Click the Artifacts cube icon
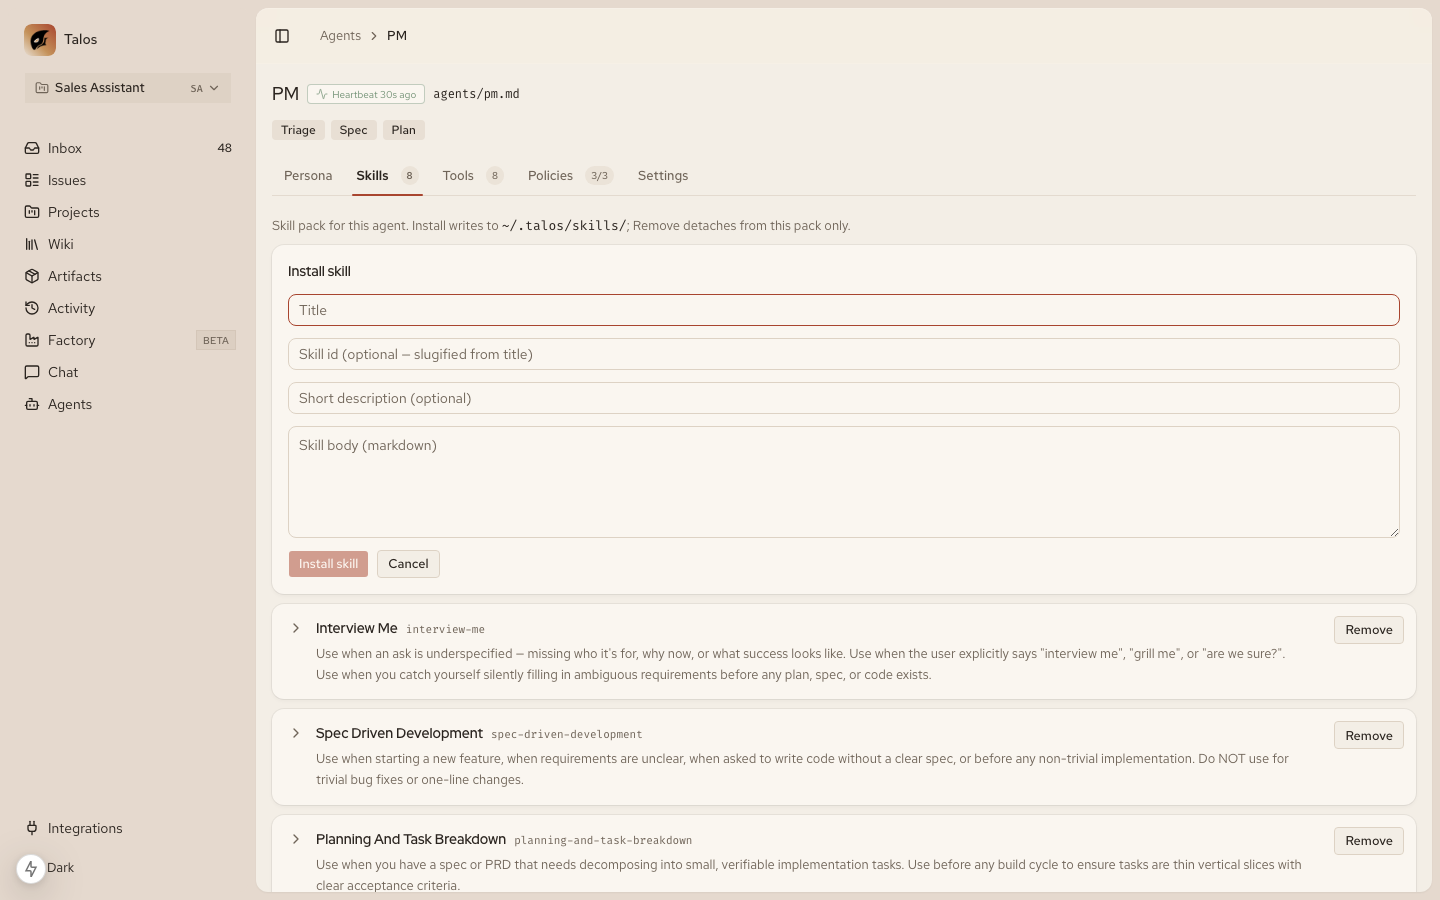Viewport: 1440px width, 900px height. click(x=32, y=276)
